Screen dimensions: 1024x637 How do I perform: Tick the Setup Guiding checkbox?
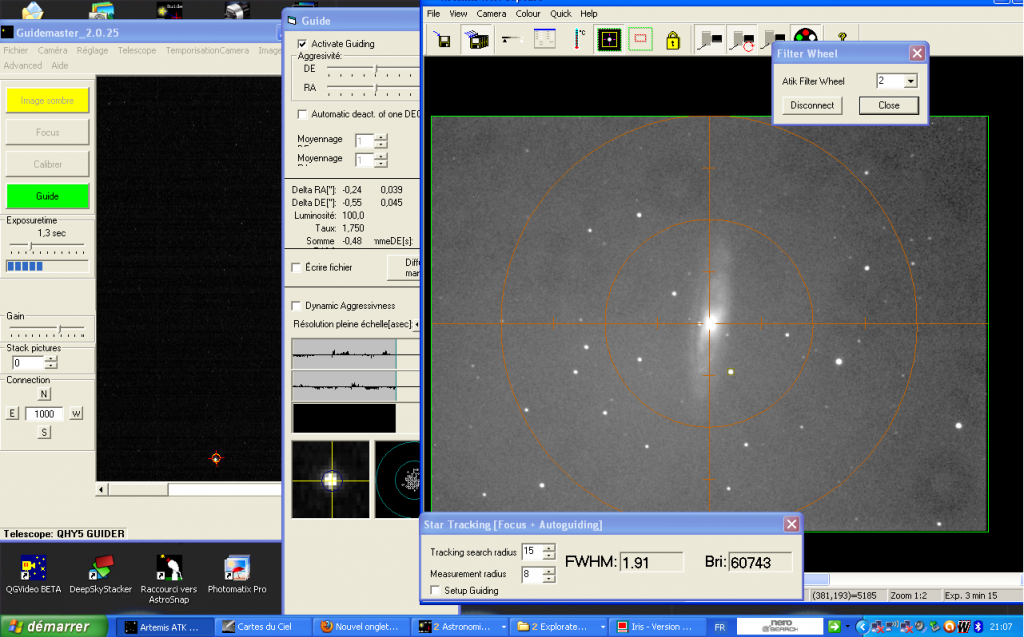(435, 591)
